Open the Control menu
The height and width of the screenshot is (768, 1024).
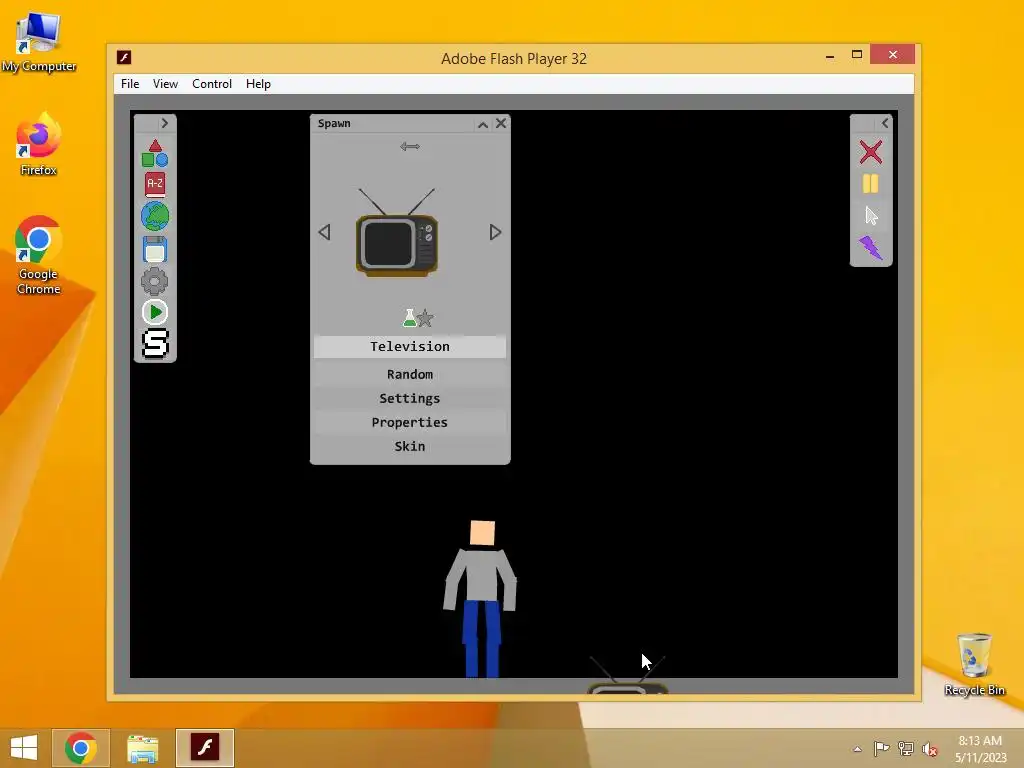[212, 84]
